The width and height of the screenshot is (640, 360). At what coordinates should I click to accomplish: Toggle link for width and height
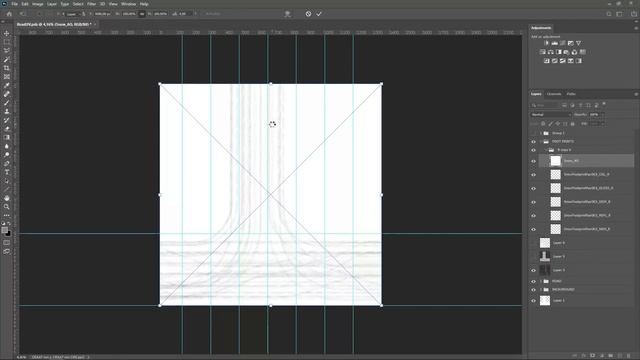coord(142,14)
